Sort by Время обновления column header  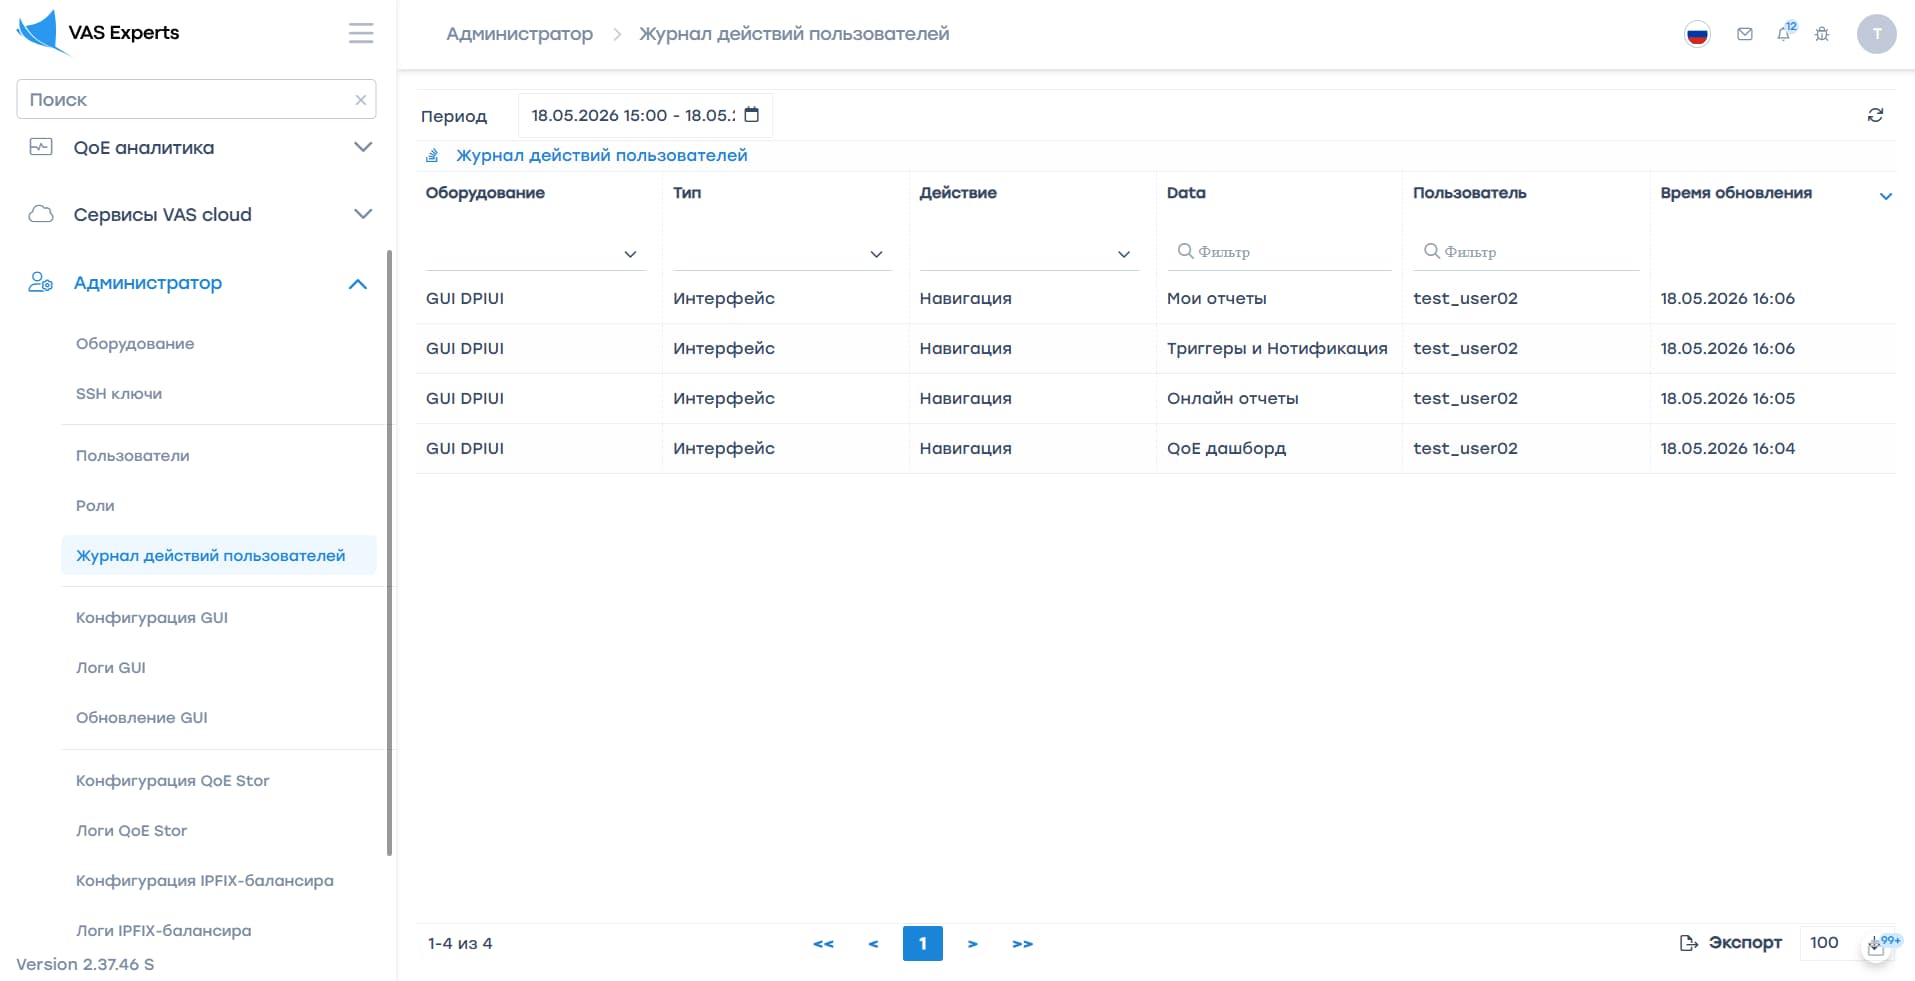[x=1736, y=192]
